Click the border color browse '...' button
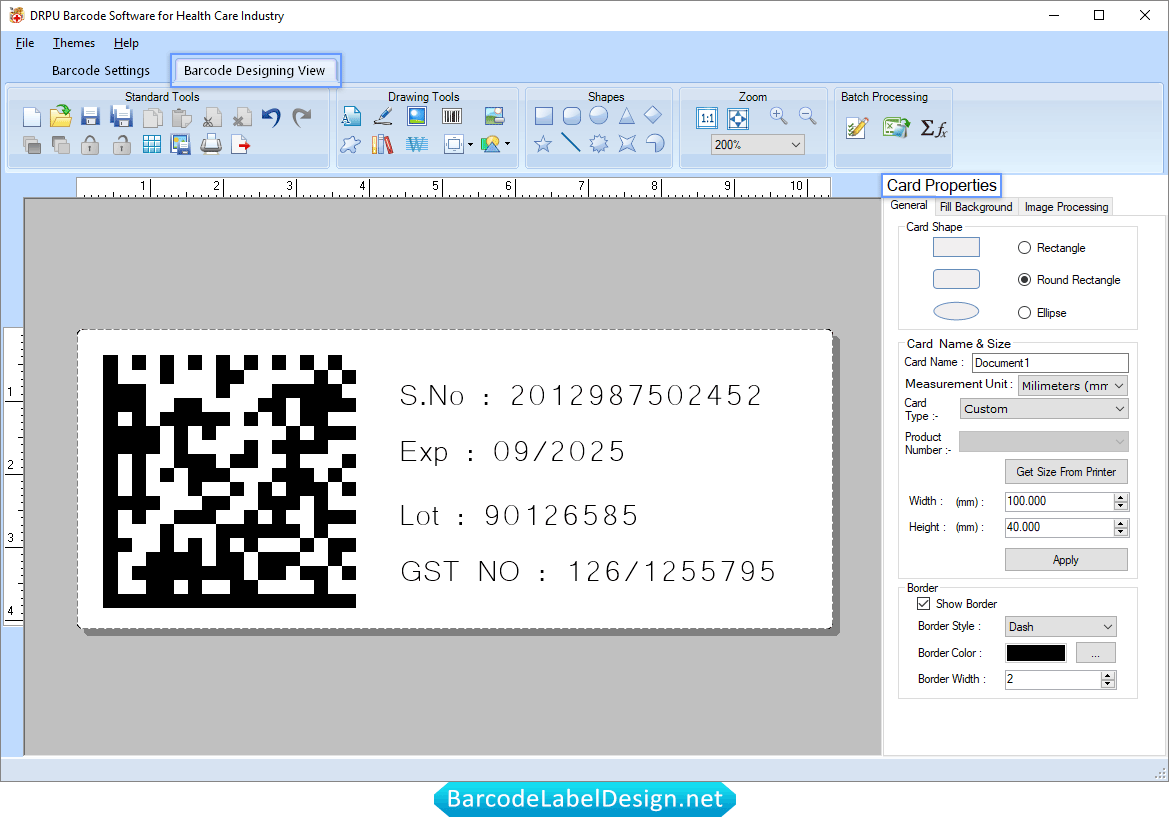 [1096, 653]
